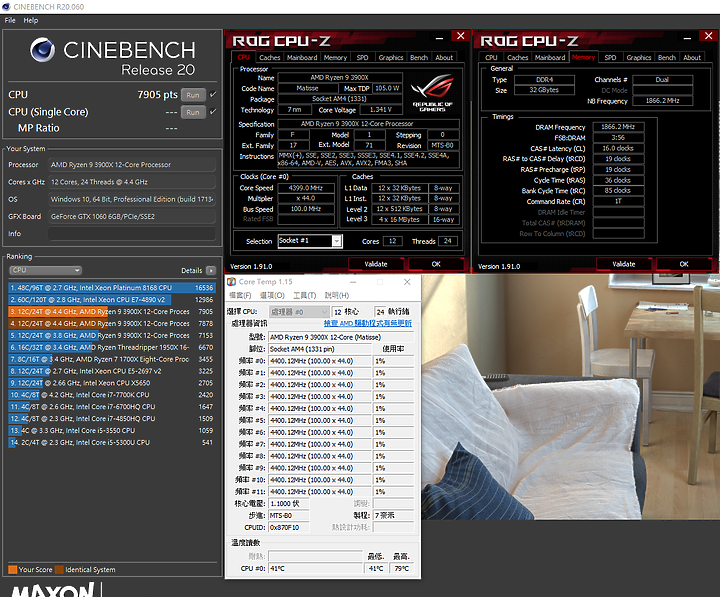Click the Info input field
The height and width of the screenshot is (597, 720).
click(x=132, y=234)
